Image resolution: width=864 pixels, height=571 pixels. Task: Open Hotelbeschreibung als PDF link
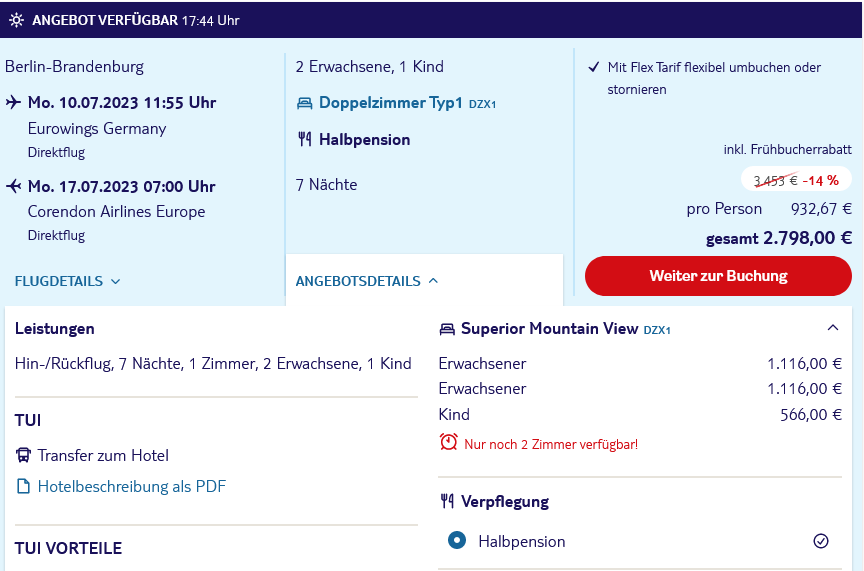(132, 486)
